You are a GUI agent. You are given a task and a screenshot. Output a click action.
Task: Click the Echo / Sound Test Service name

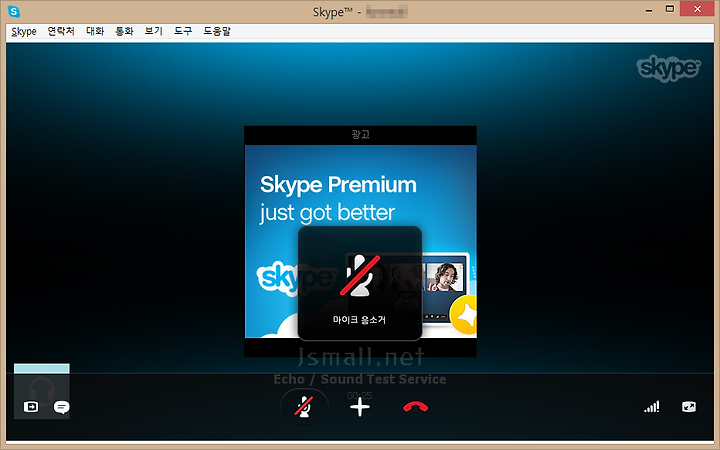click(x=360, y=379)
